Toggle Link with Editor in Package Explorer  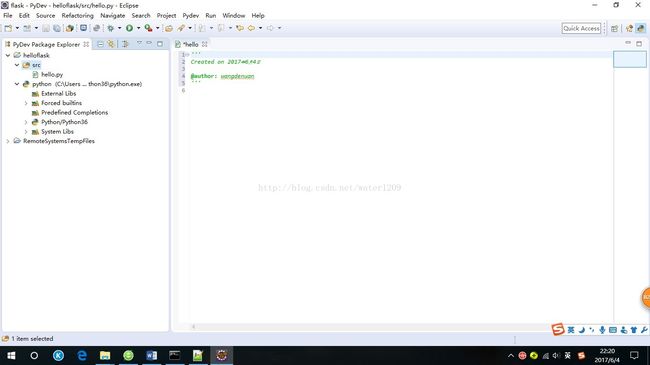click(x=111, y=44)
